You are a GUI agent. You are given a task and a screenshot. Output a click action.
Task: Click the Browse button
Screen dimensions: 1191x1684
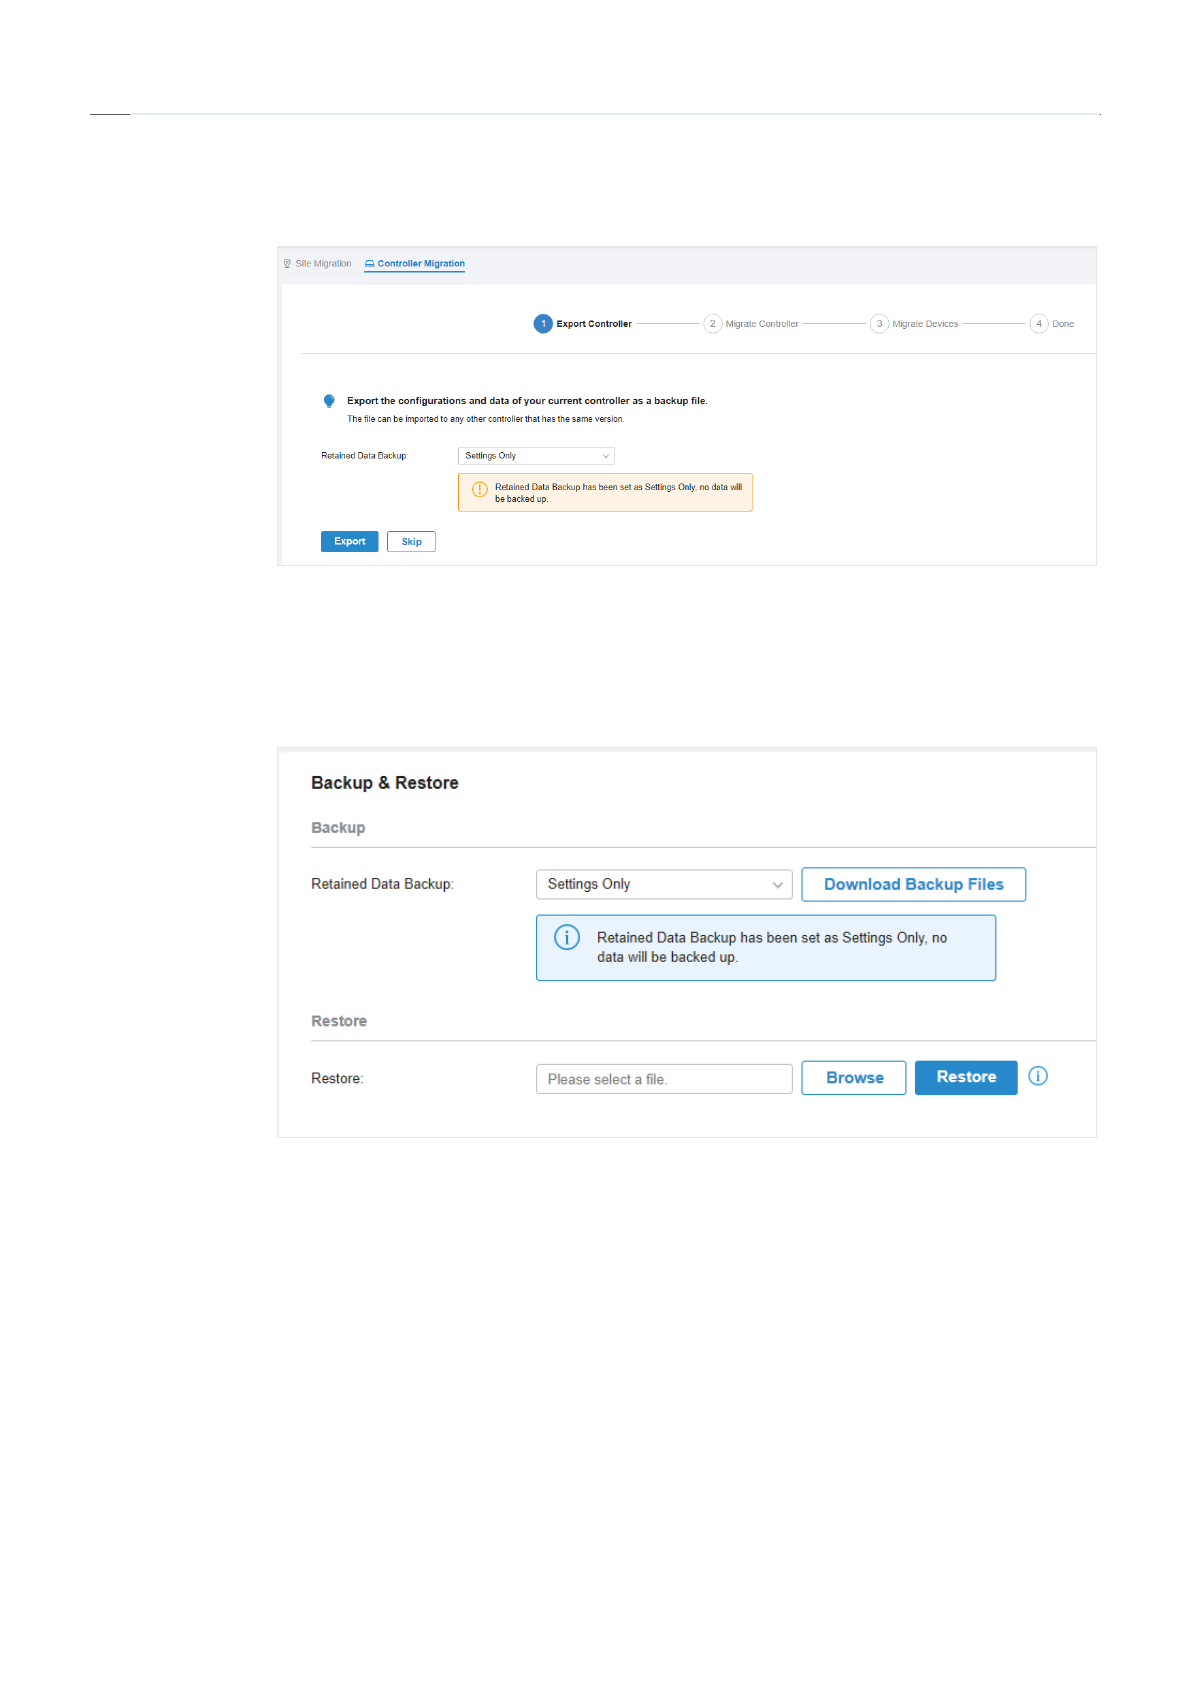click(854, 1078)
